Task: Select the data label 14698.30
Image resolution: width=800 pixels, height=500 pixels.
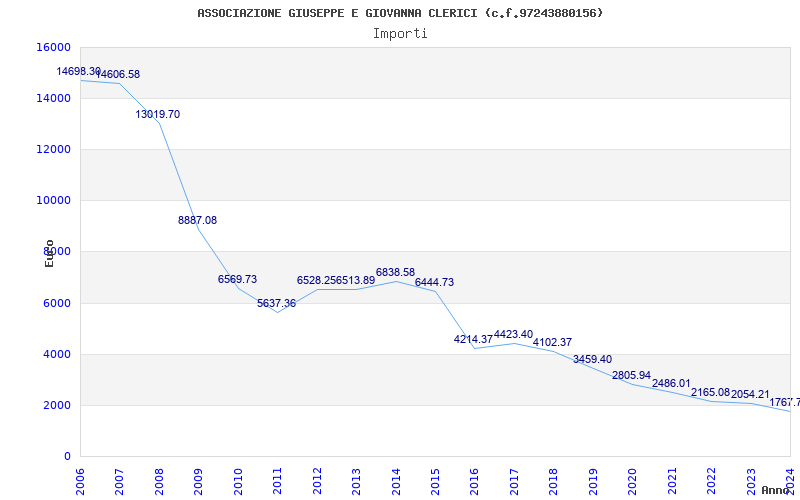Action: pos(79,71)
